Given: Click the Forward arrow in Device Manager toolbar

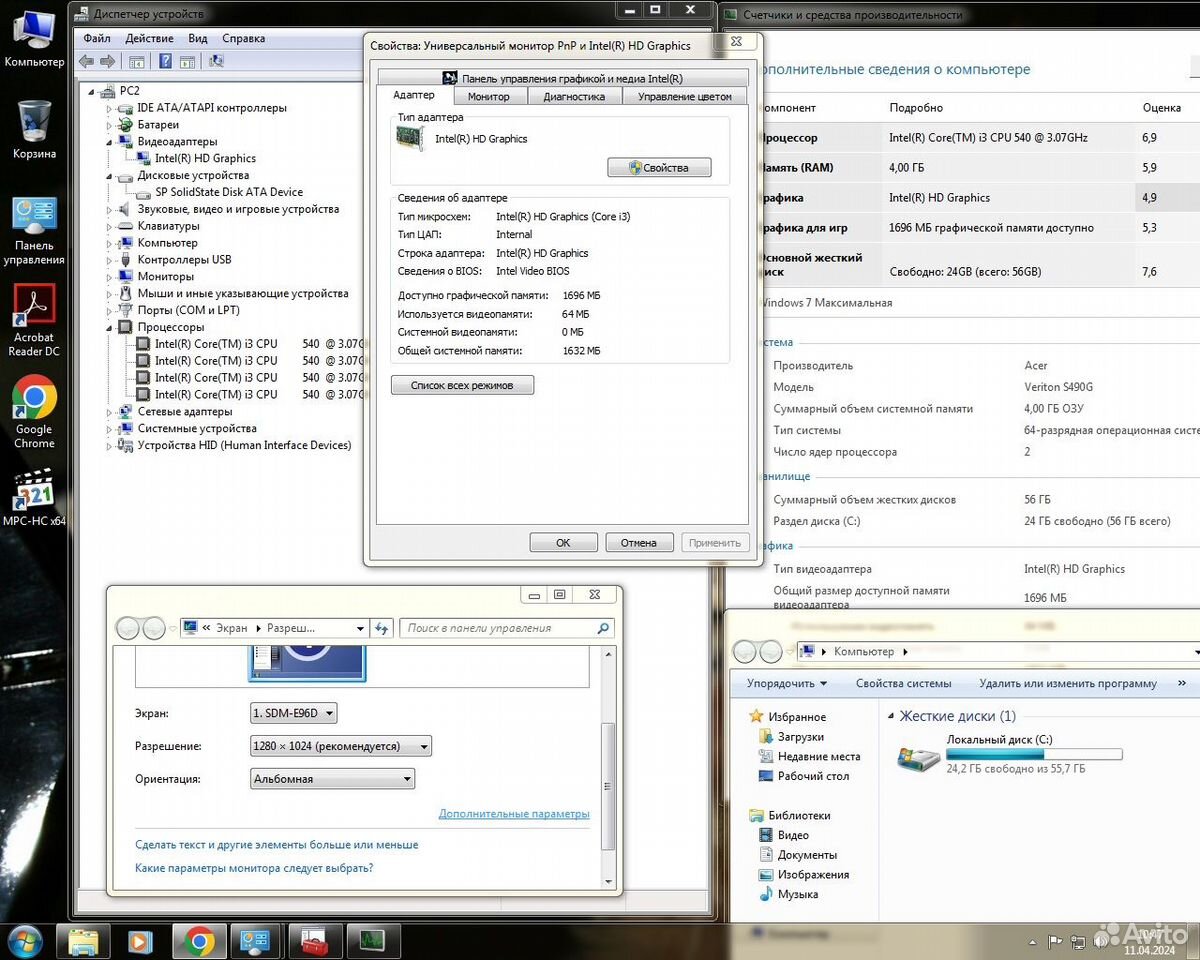Looking at the screenshot, I should pyautogui.click(x=107, y=61).
